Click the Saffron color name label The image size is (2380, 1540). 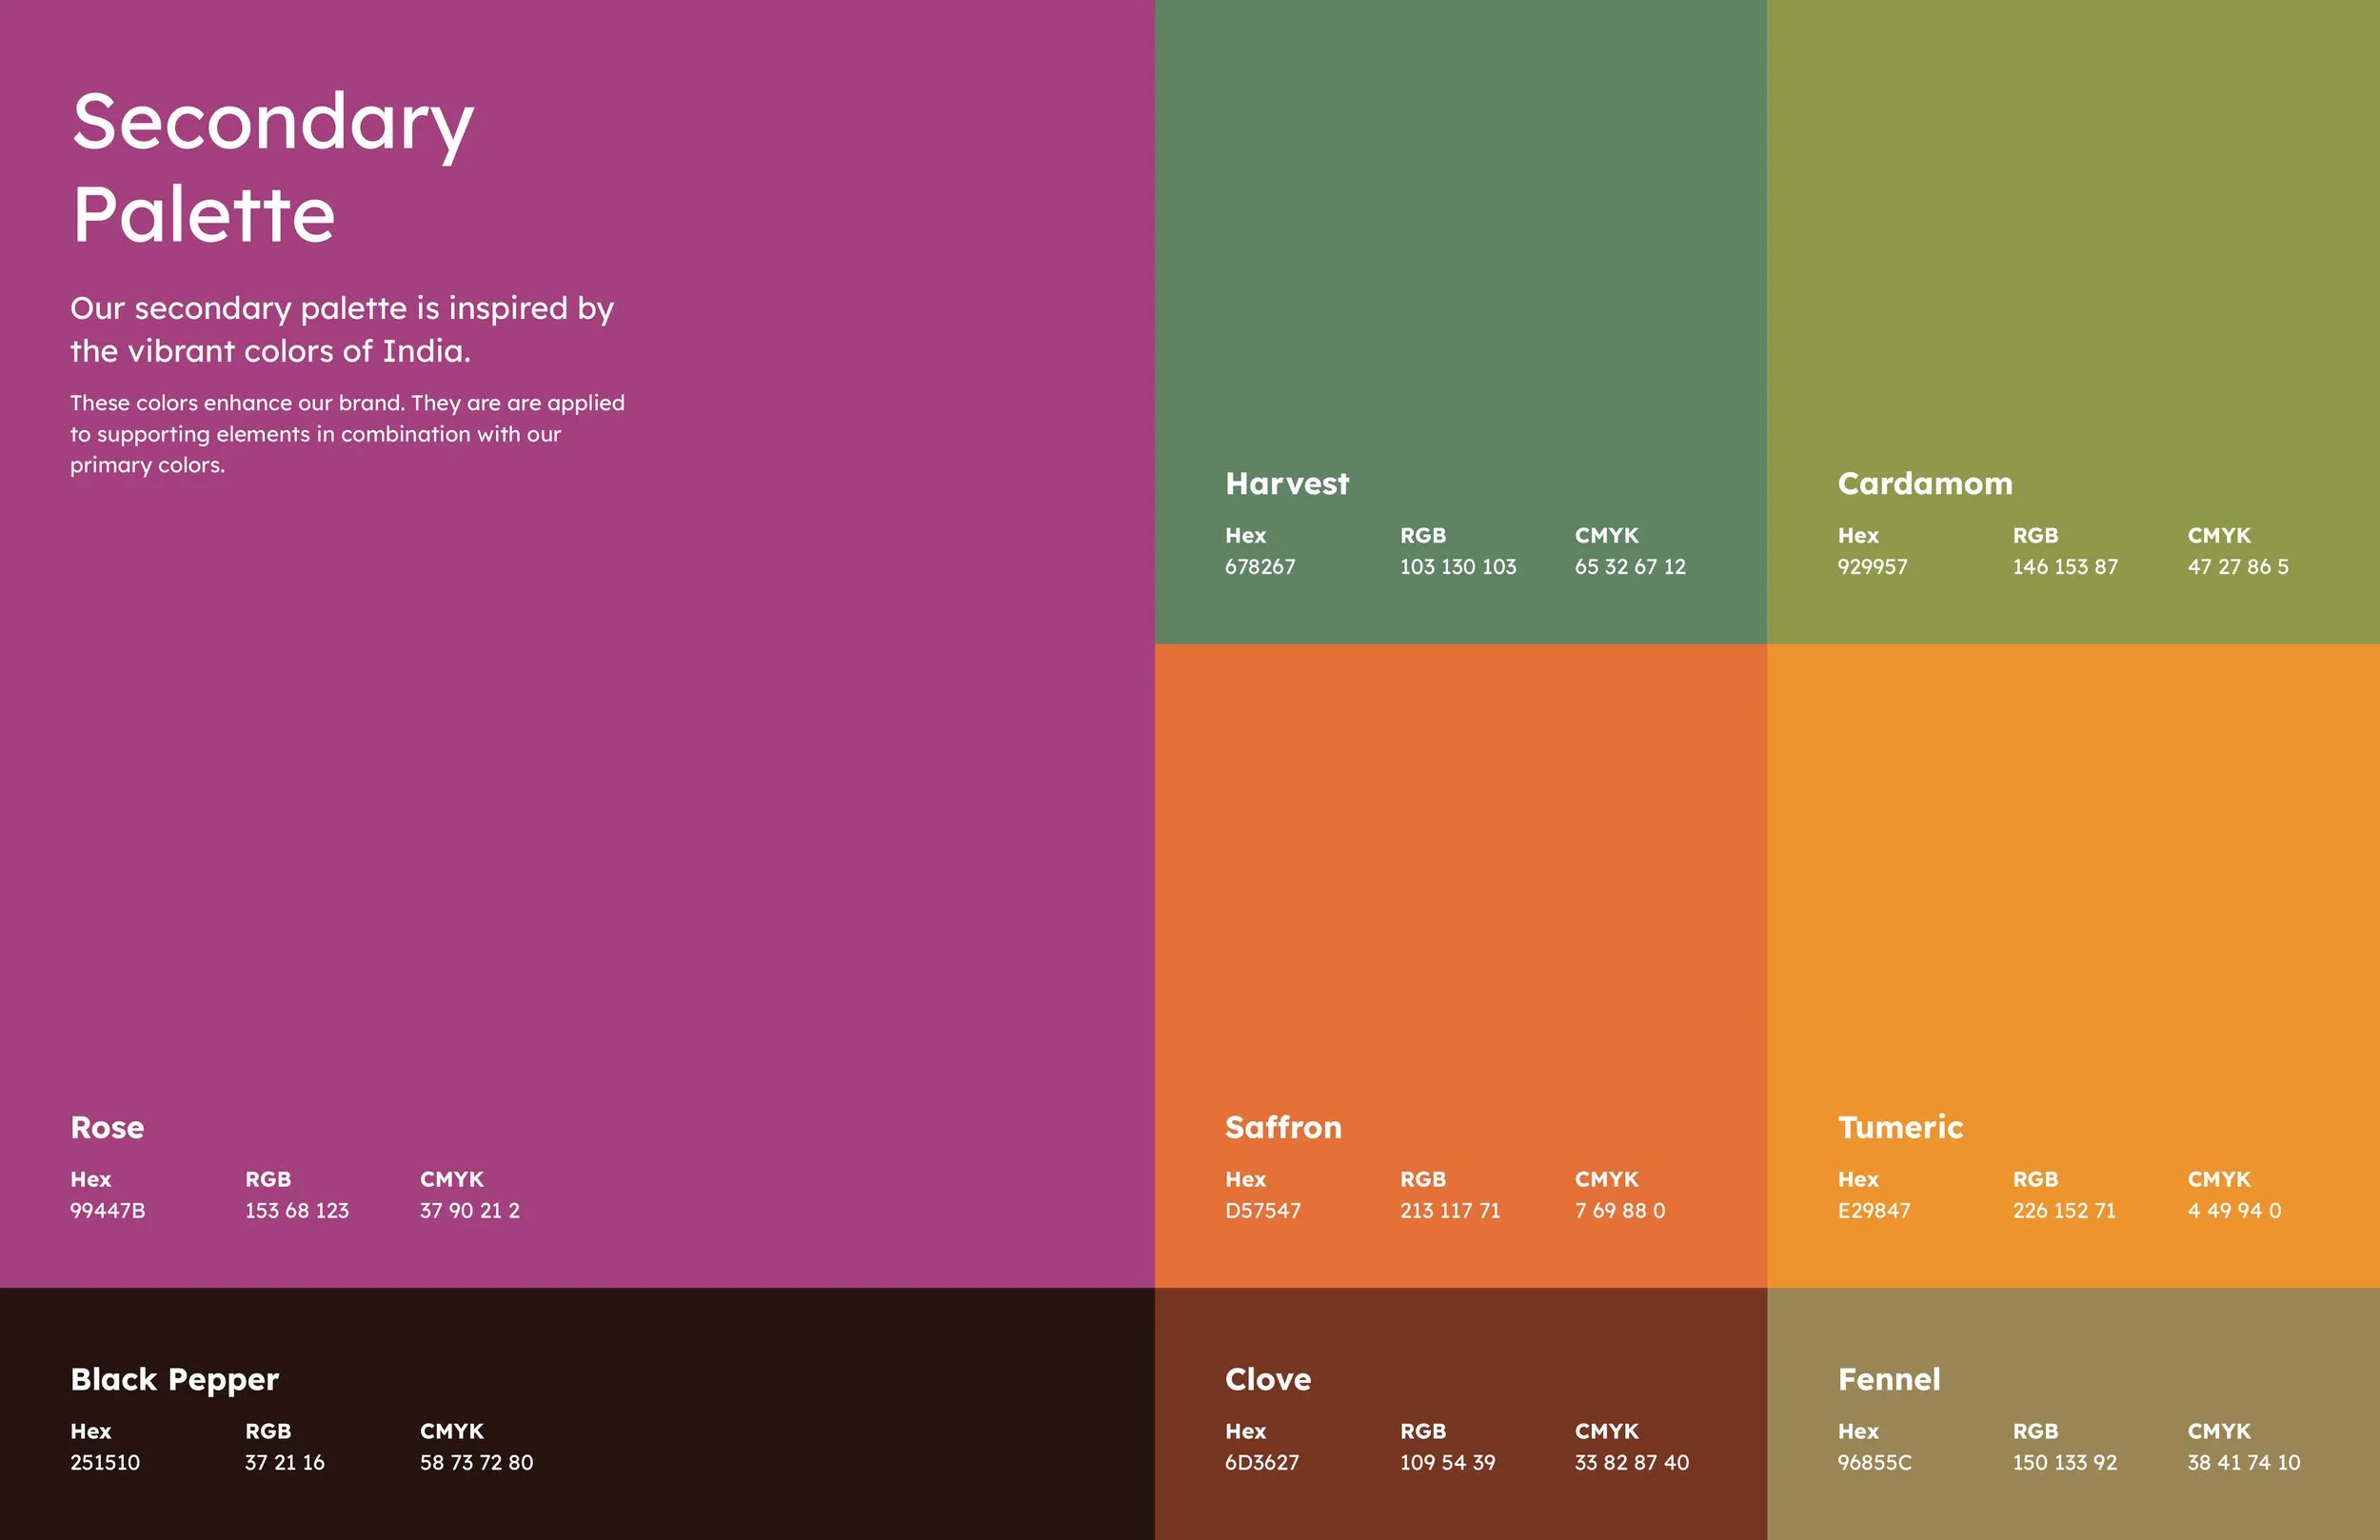pyautogui.click(x=1283, y=1127)
